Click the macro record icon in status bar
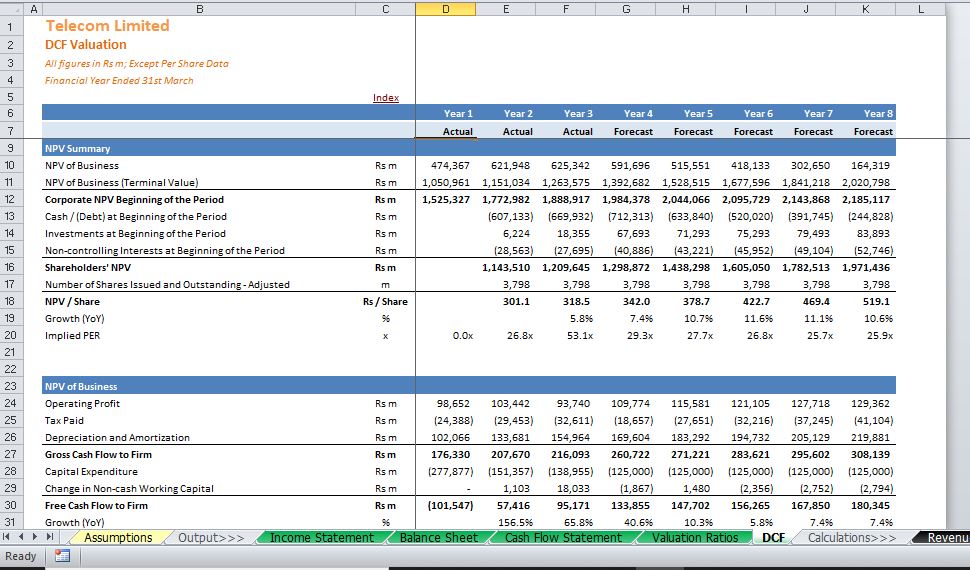This screenshot has width=970, height=570. point(62,556)
